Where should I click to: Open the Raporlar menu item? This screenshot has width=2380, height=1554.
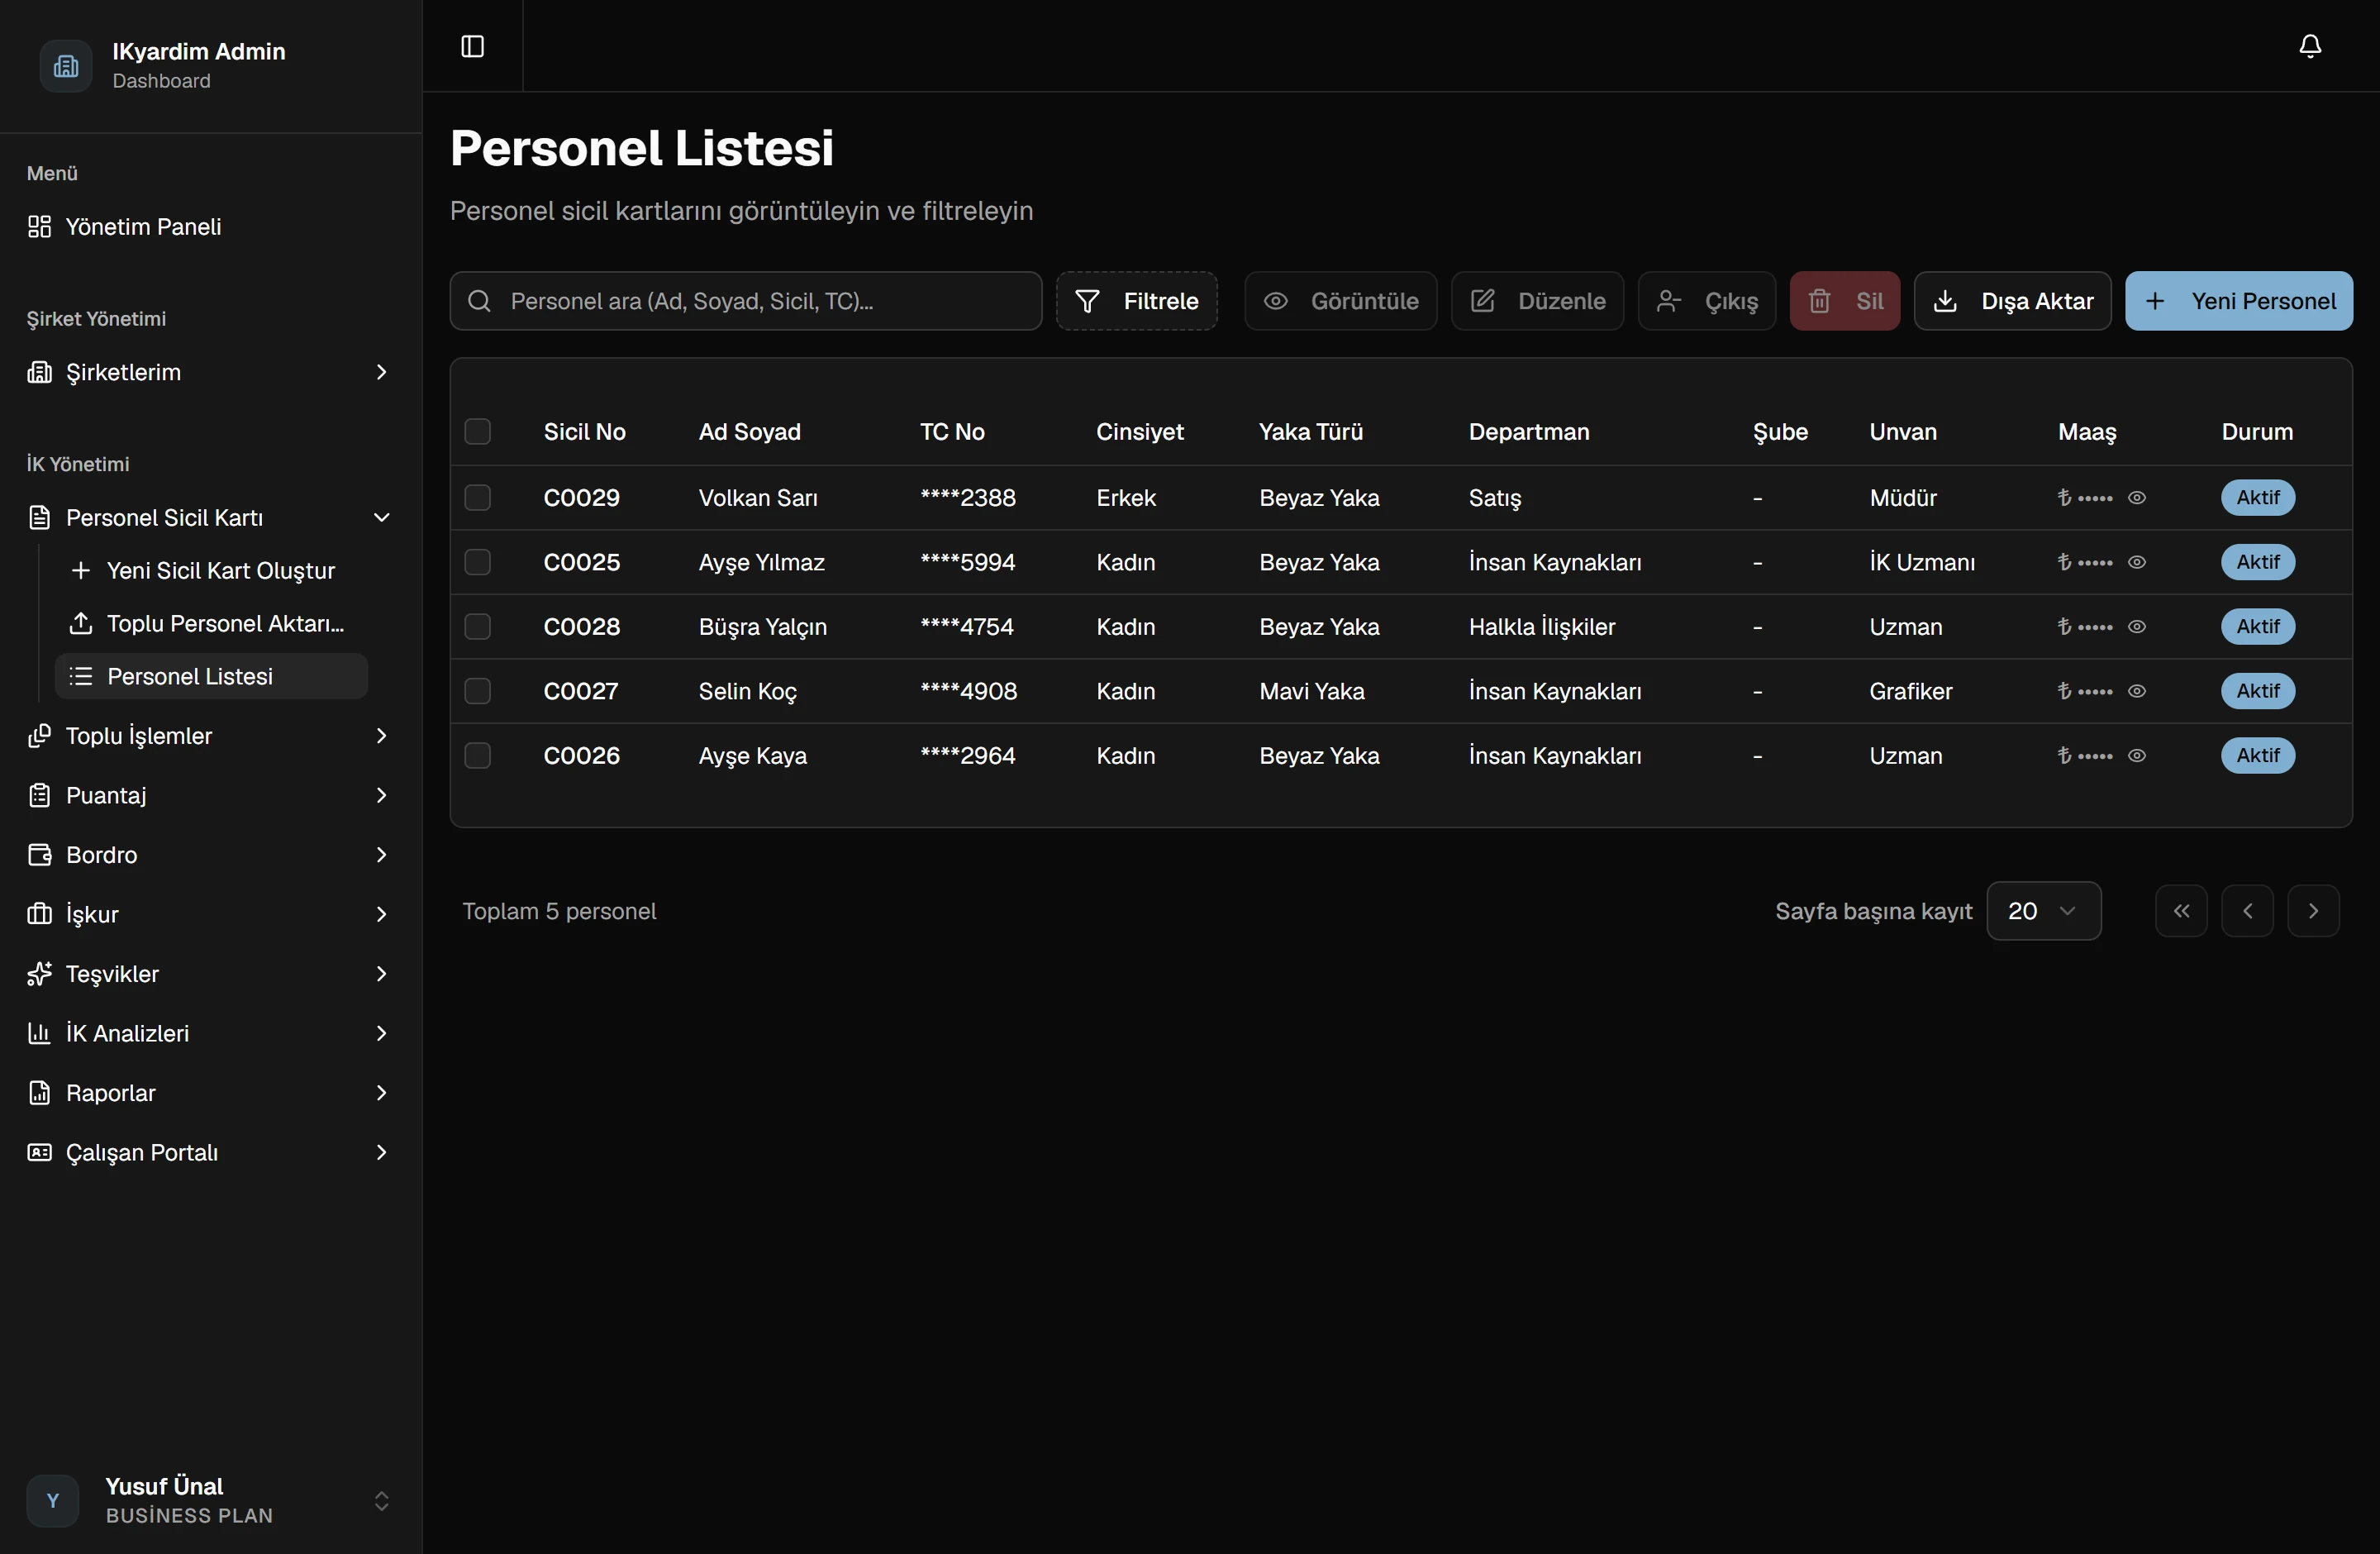pos(210,1093)
